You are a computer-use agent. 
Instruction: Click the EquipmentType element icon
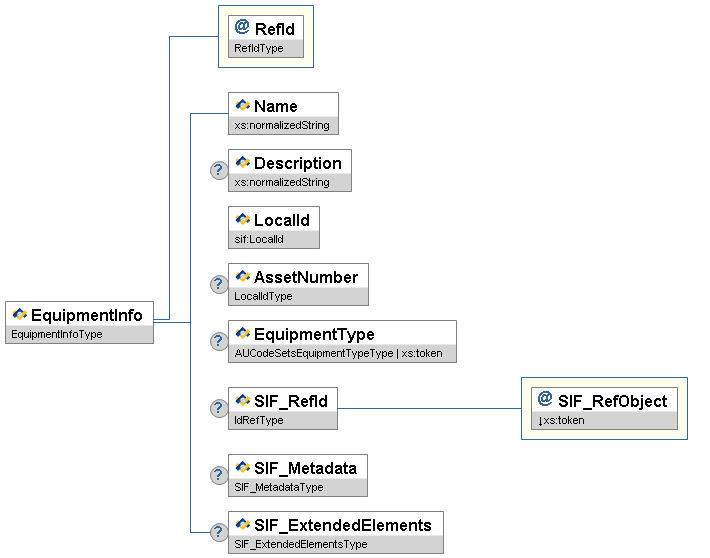242,334
